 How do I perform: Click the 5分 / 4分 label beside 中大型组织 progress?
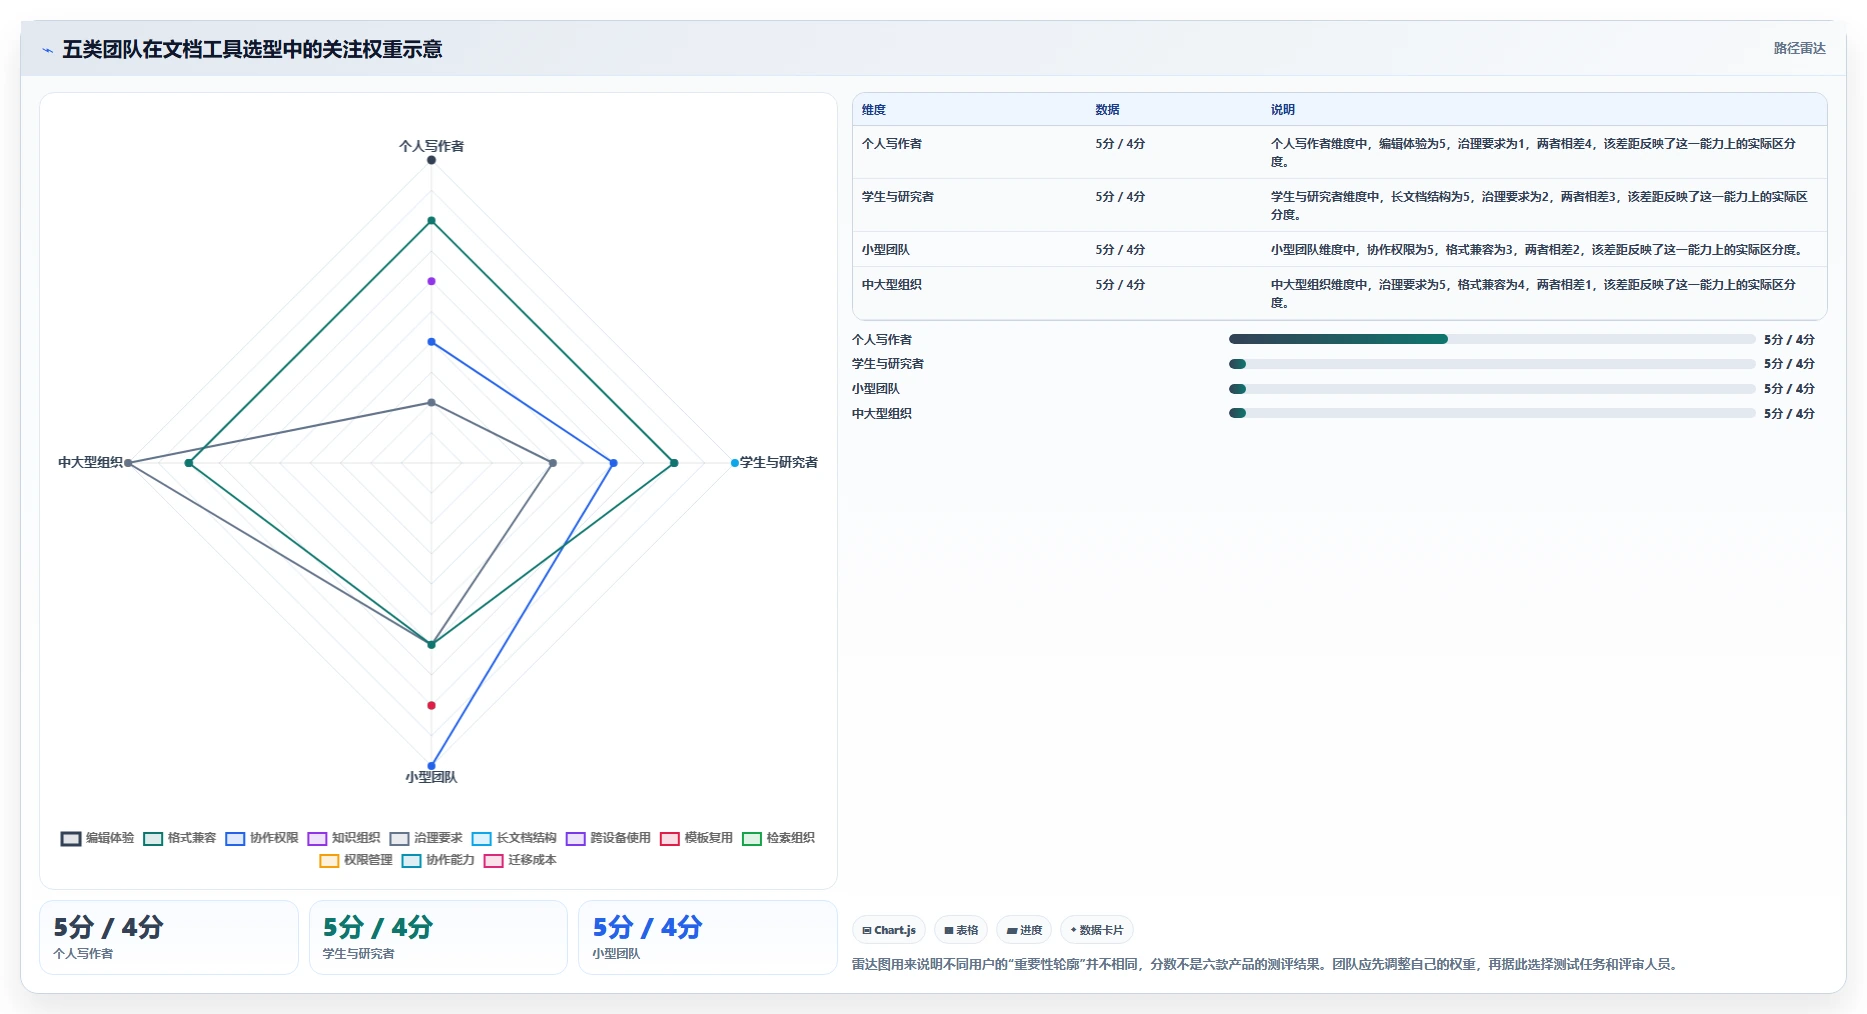pos(1789,414)
